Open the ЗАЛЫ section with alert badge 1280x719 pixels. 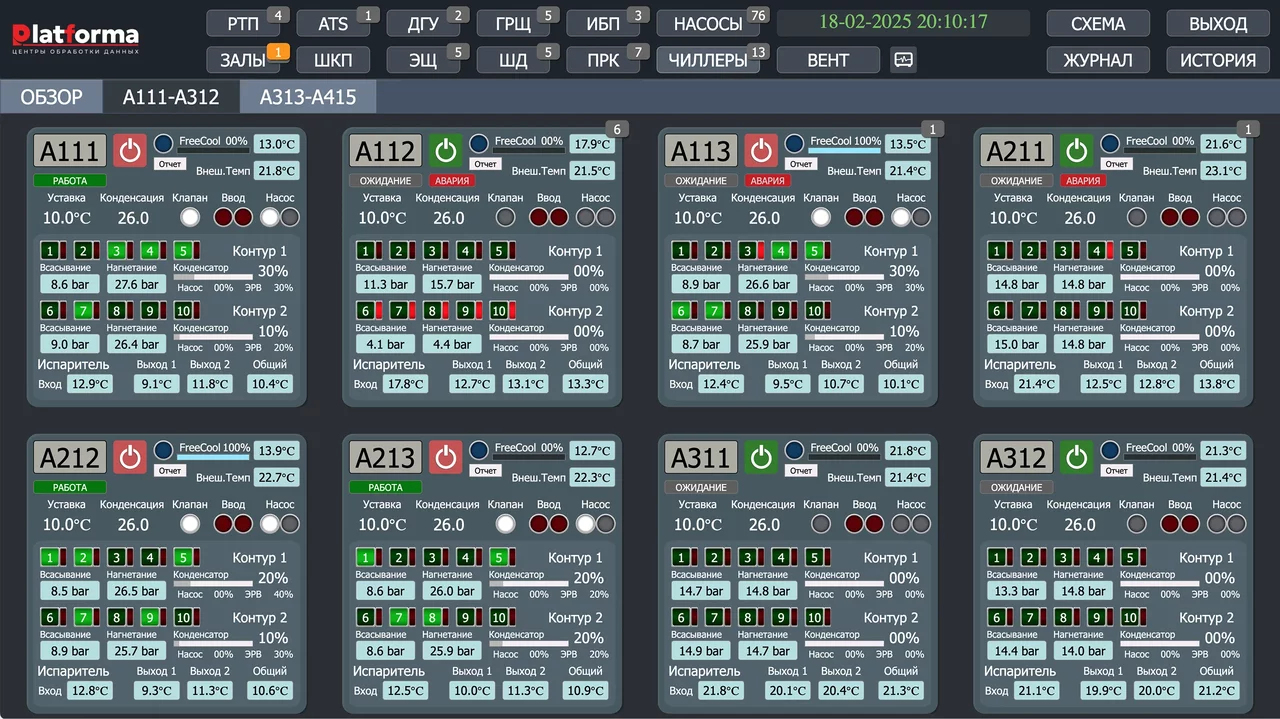pyautogui.click(x=244, y=60)
